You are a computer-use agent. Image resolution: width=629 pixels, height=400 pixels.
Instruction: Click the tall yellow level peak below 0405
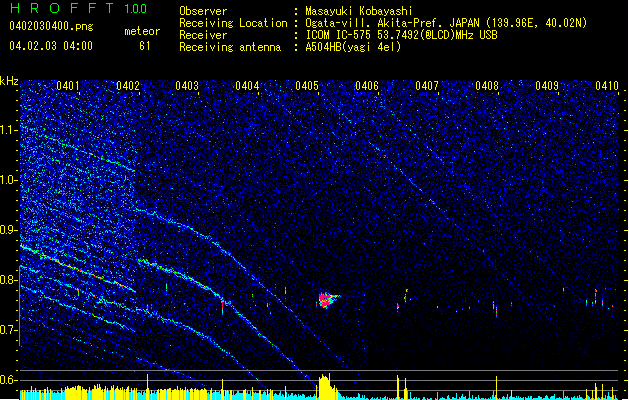click(x=326, y=386)
